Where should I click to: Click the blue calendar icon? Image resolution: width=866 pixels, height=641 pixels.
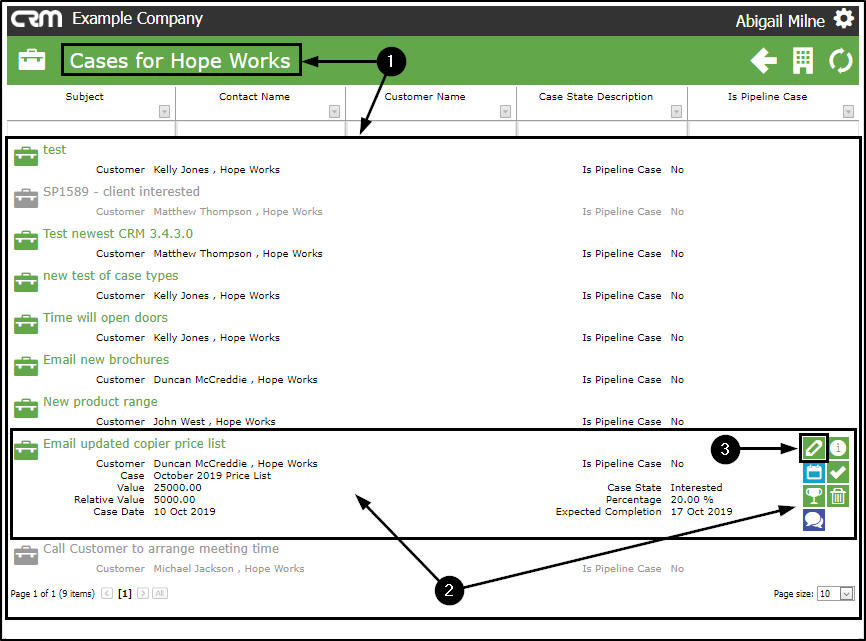814,472
